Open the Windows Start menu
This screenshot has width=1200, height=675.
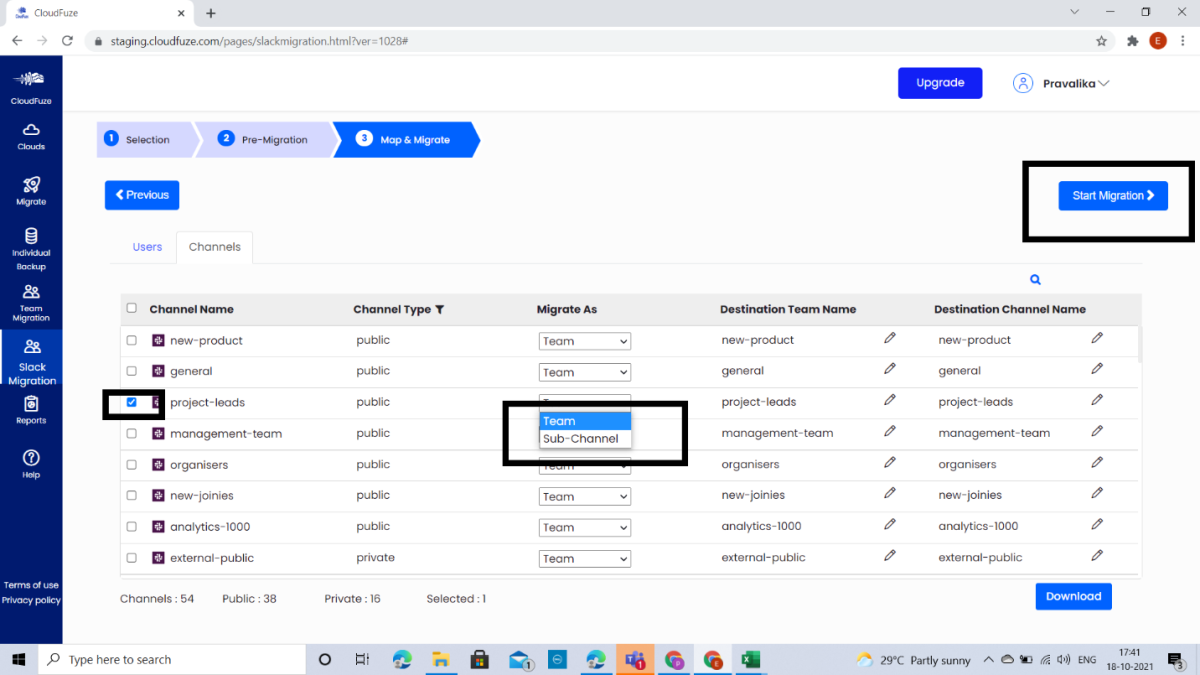[20, 659]
